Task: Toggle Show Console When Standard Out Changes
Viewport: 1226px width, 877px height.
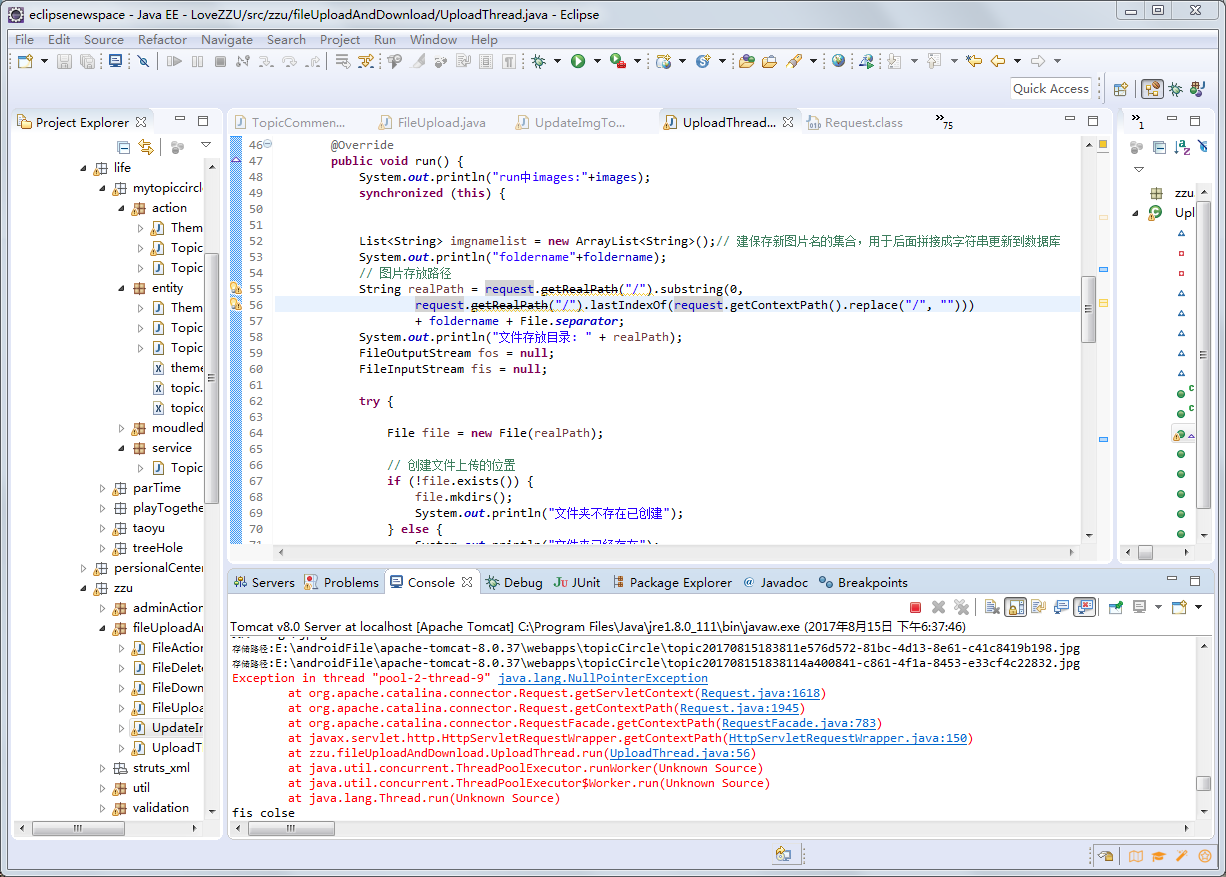Action: [x=1062, y=607]
